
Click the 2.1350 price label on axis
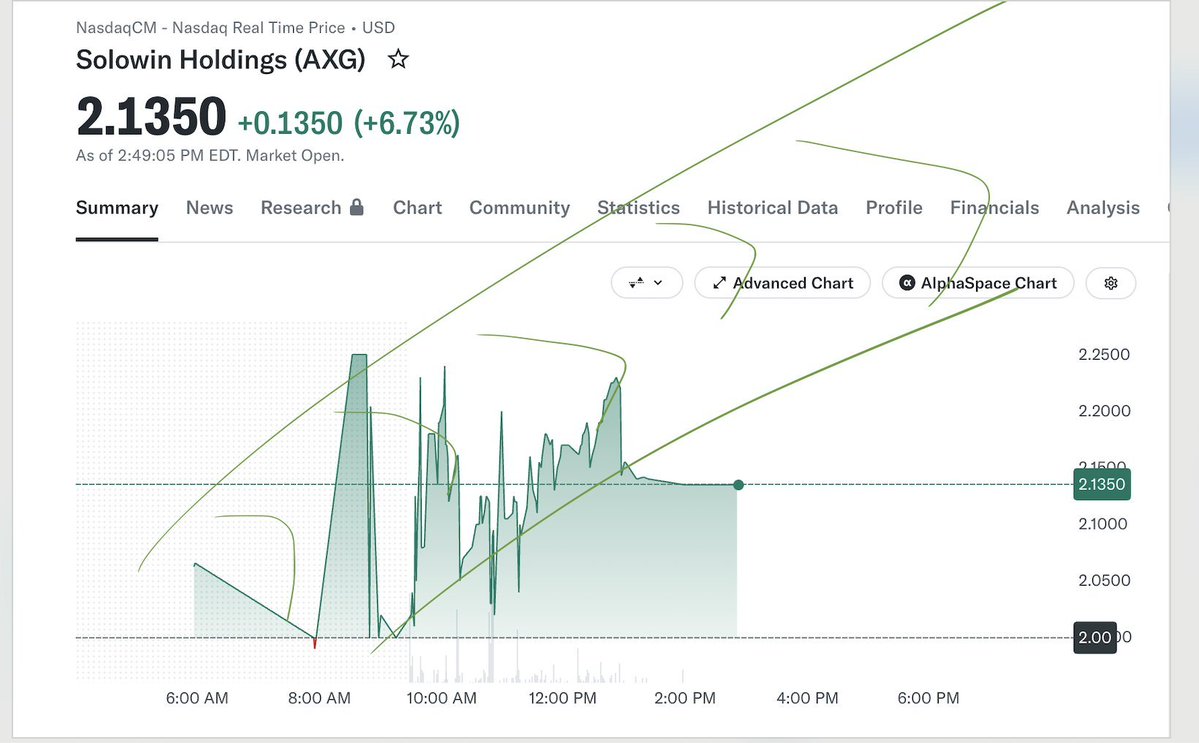pyautogui.click(x=1102, y=485)
